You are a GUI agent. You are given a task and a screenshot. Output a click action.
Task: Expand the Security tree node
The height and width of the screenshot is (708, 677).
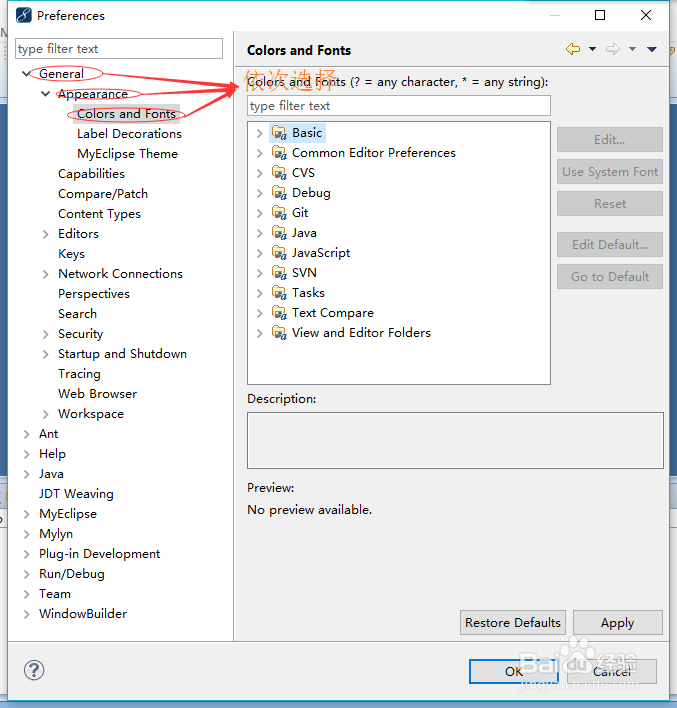(x=45, y=334)
